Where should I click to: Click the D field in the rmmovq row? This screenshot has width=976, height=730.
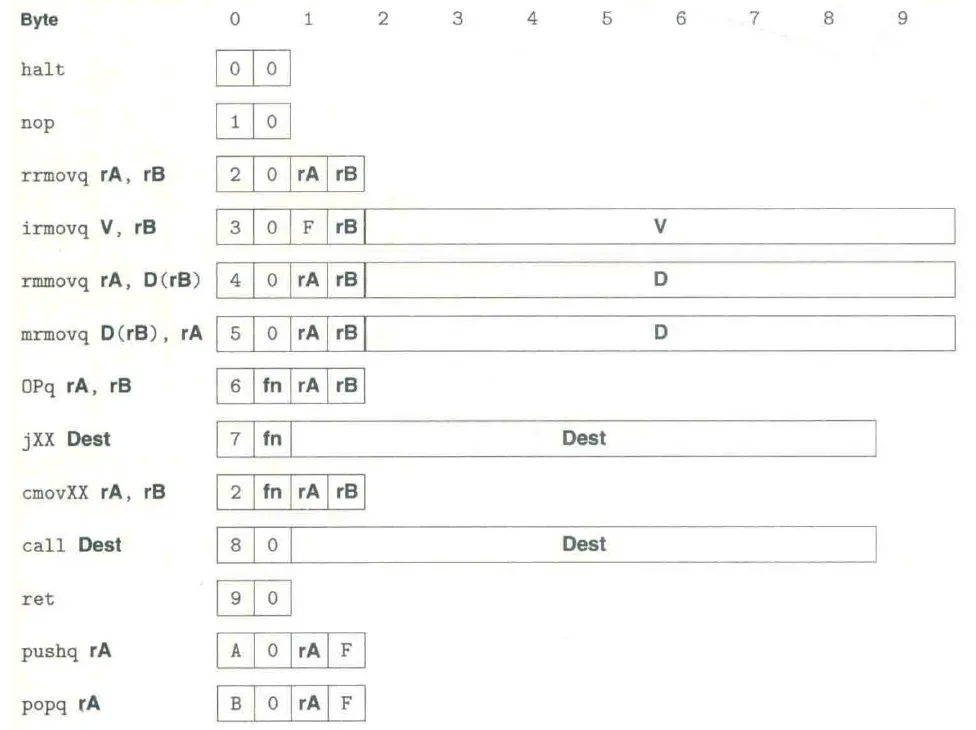coord(660,280)
